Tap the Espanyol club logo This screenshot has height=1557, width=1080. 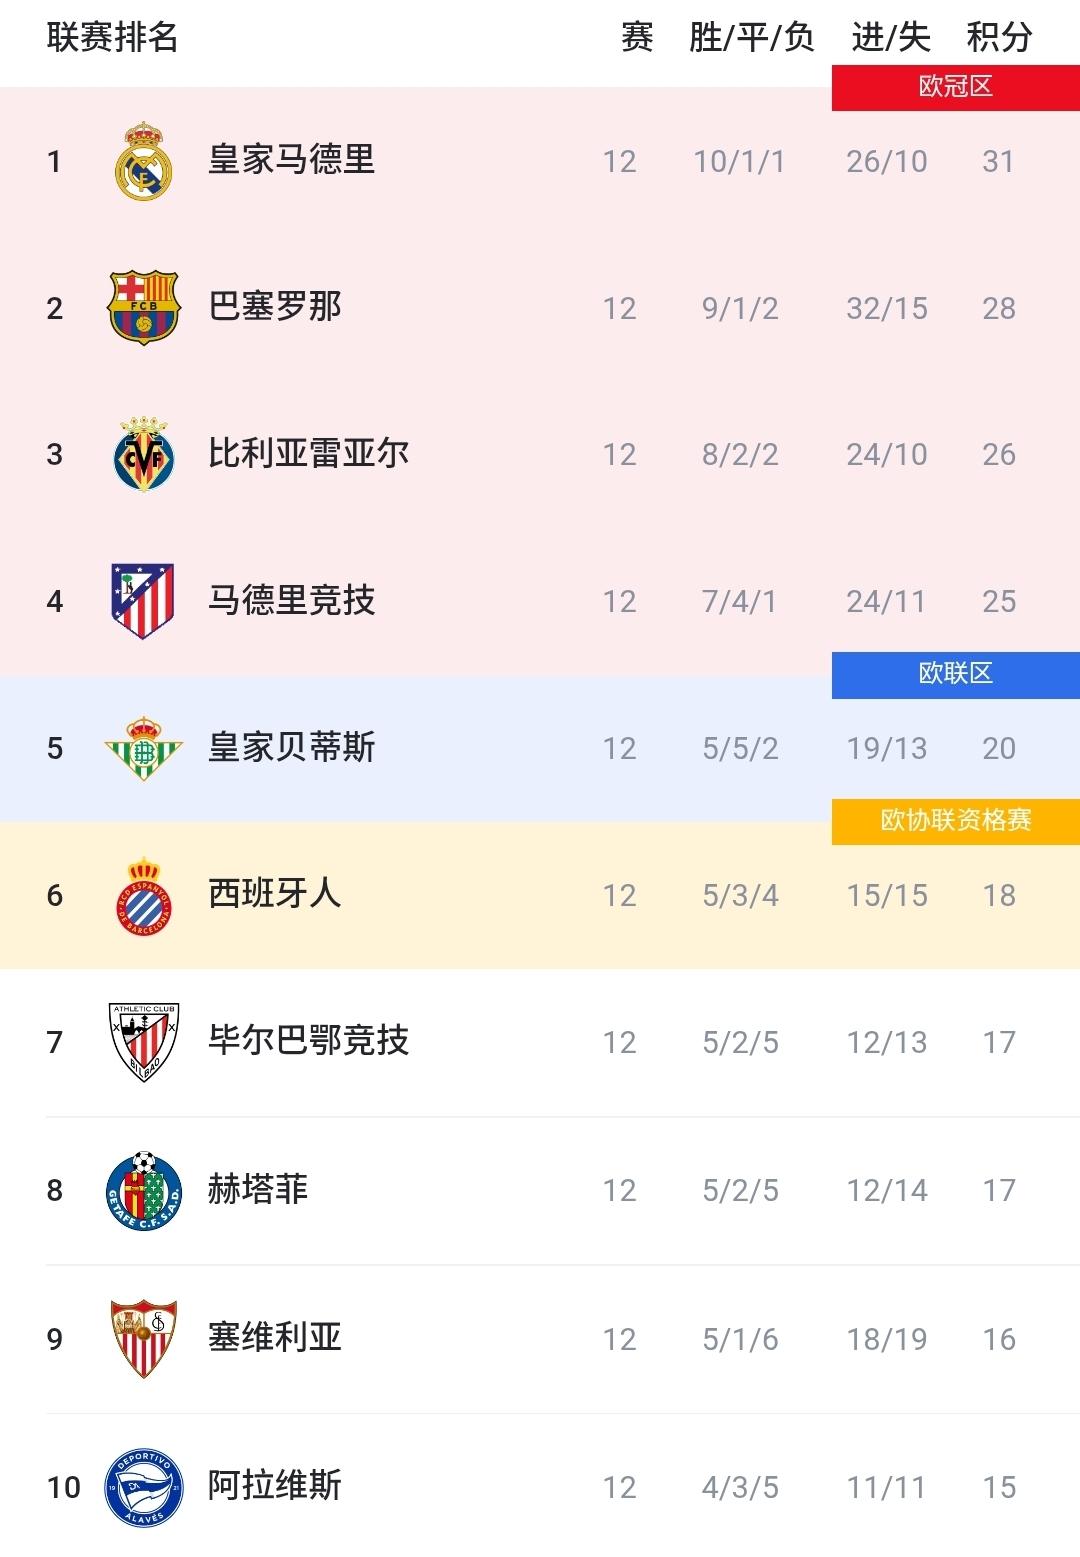144,895
